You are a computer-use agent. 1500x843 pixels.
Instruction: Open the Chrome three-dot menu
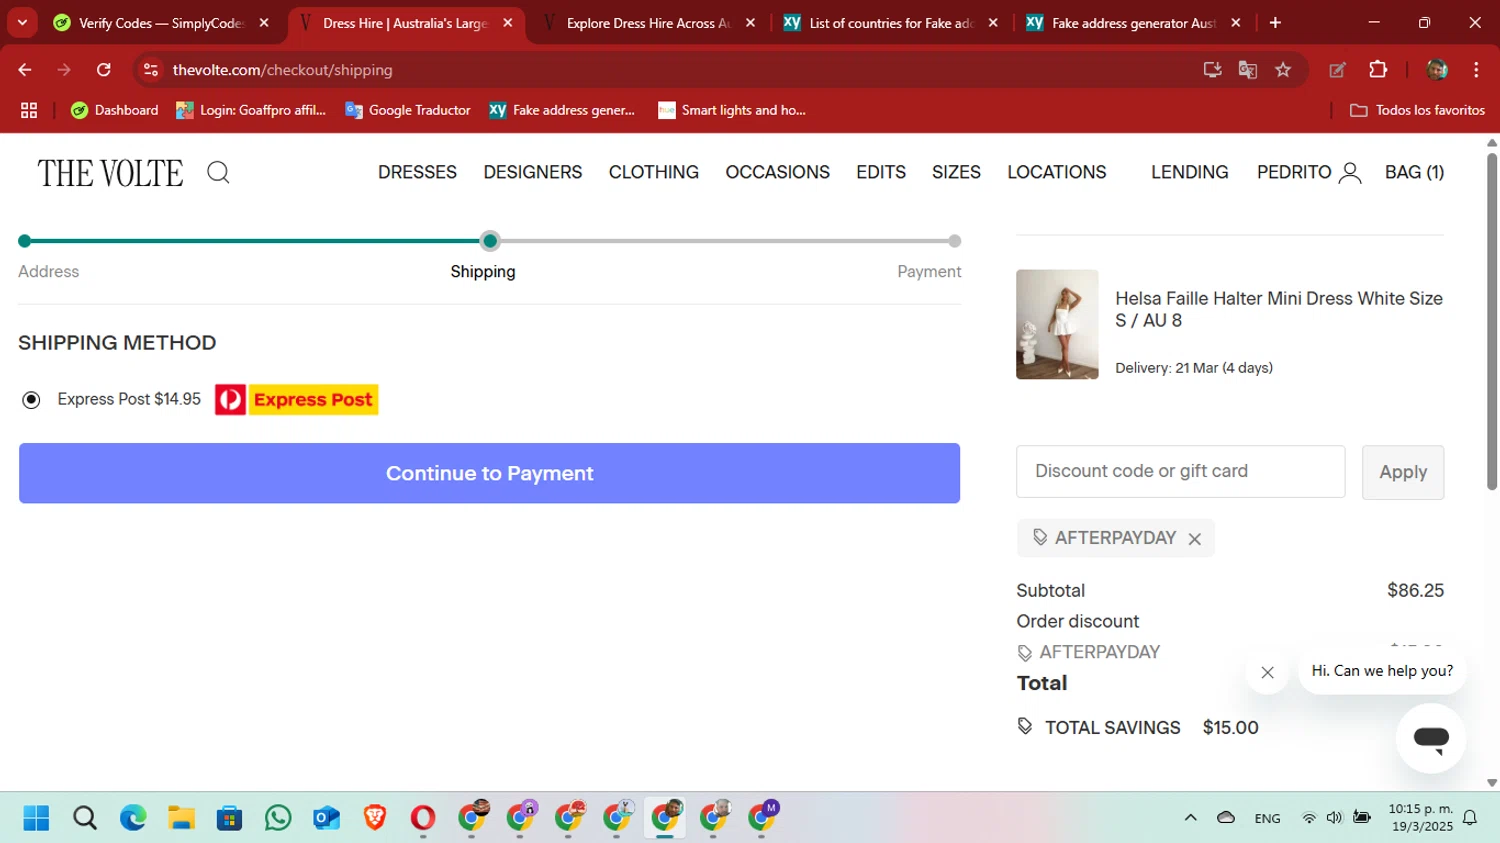point(1476,70)
